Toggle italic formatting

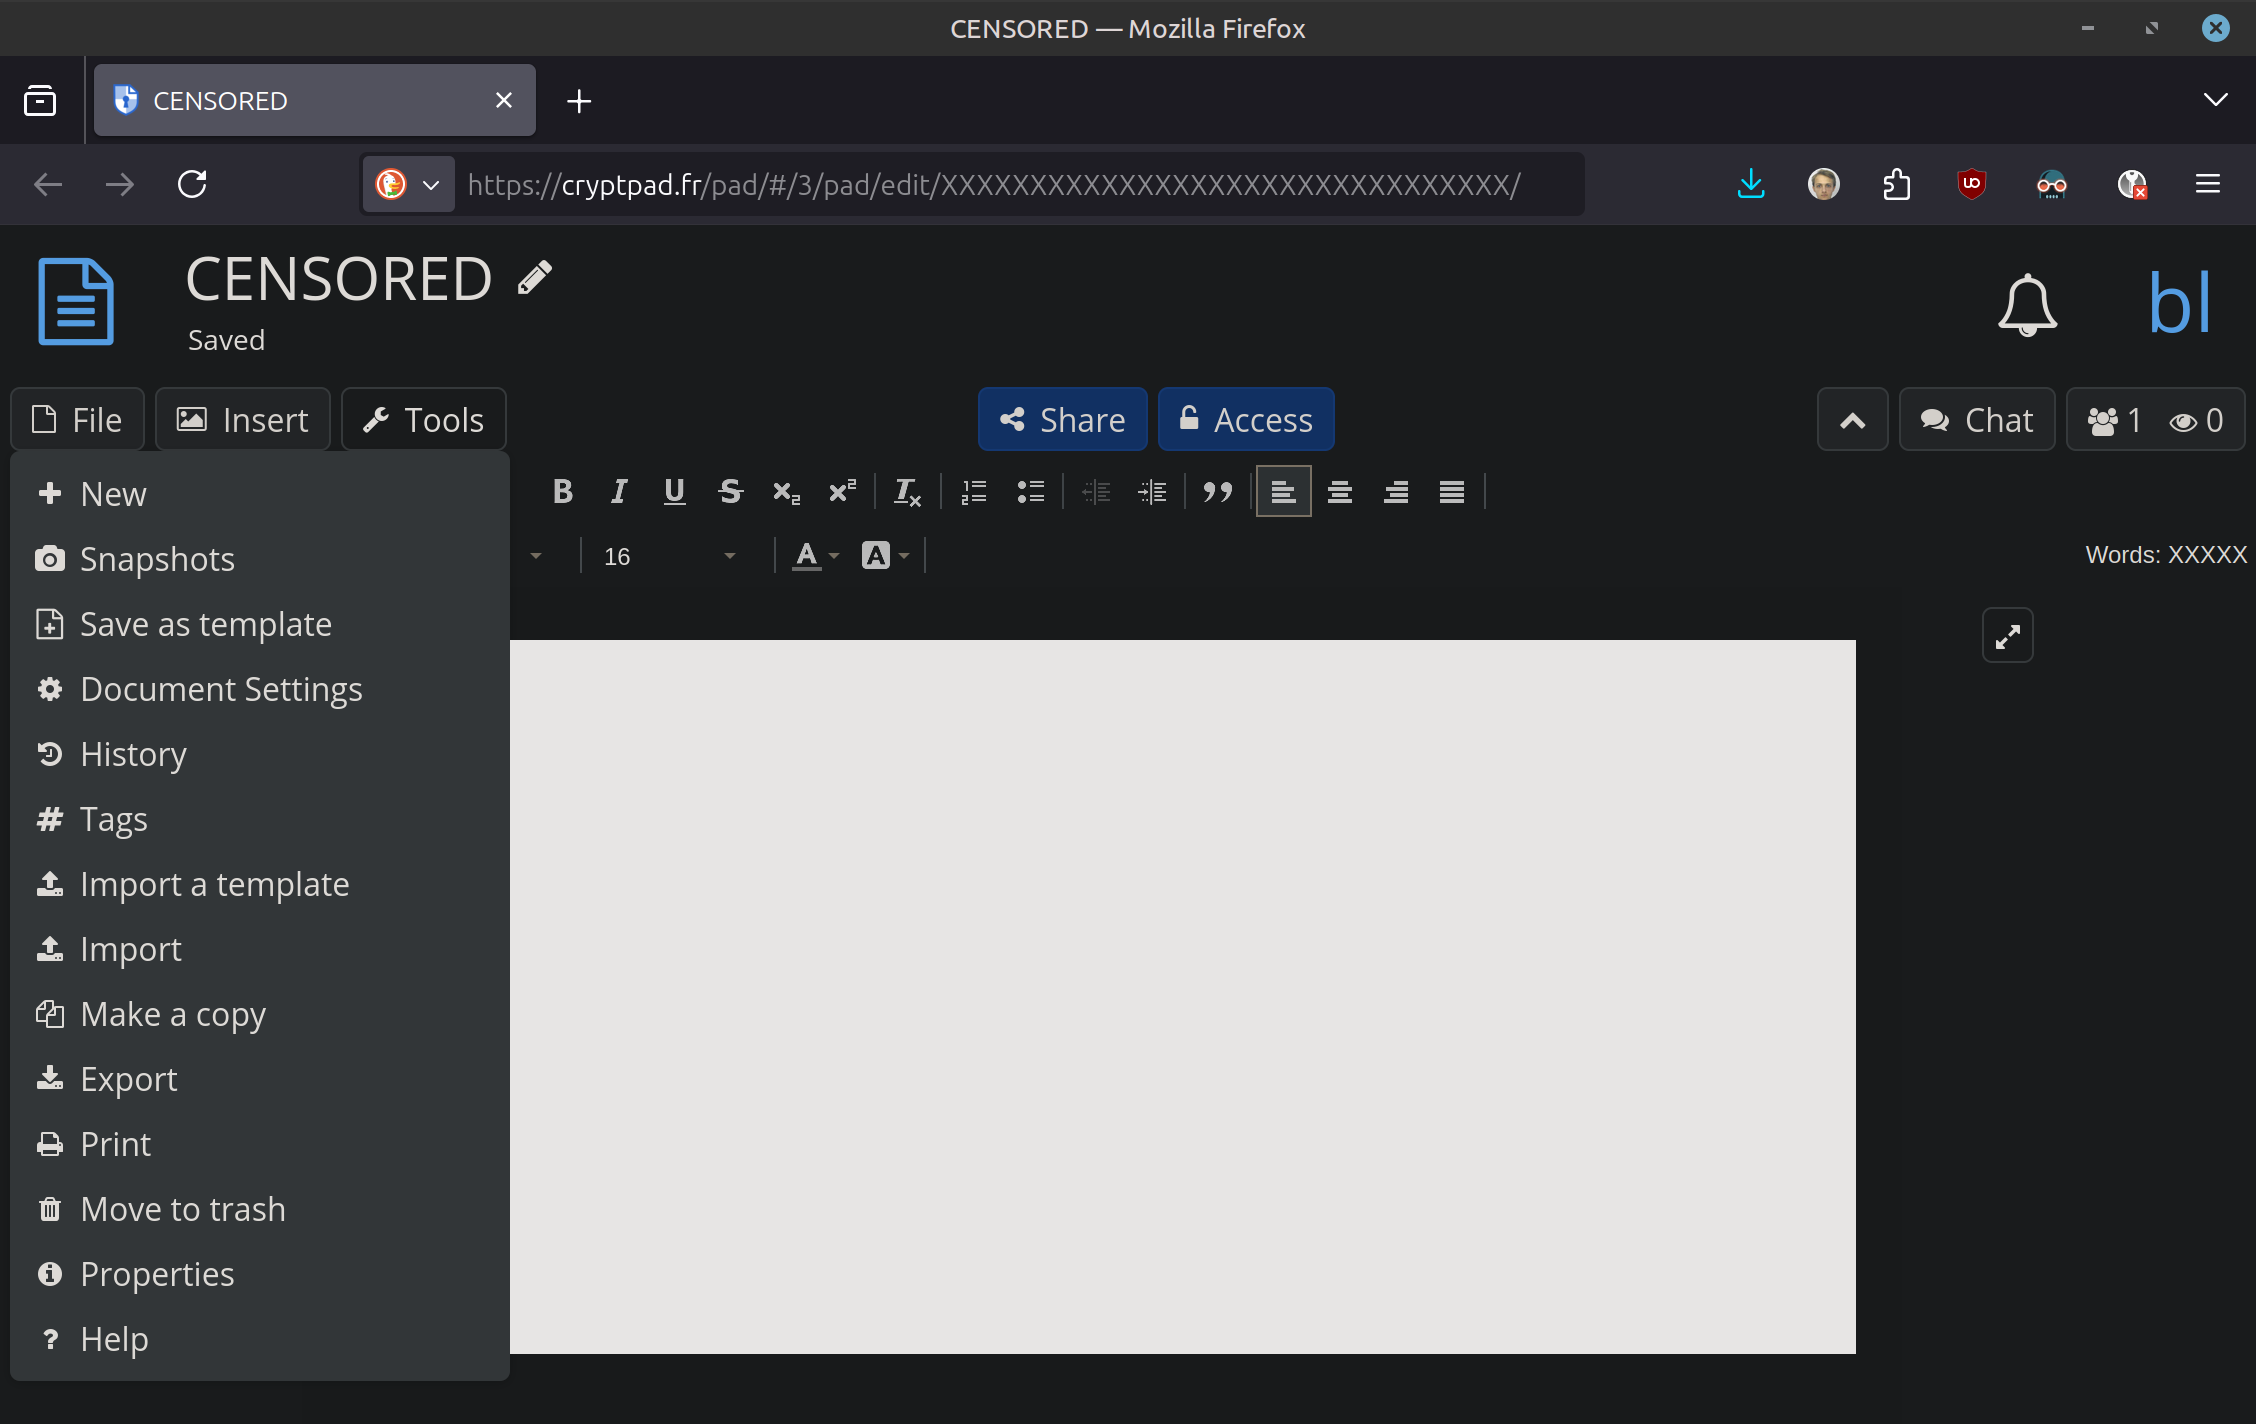click(x=619, y=492)
